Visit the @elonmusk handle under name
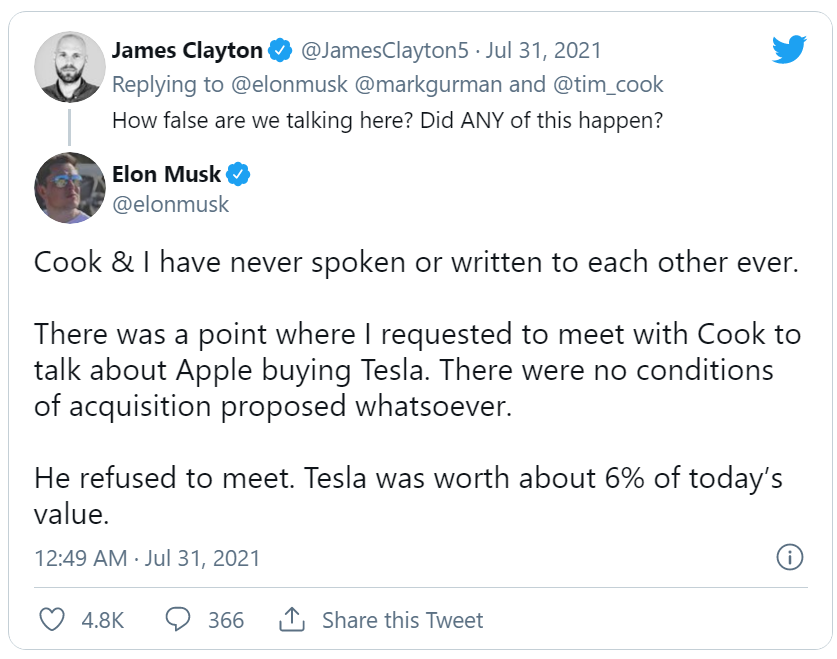 tap(171, 204)
